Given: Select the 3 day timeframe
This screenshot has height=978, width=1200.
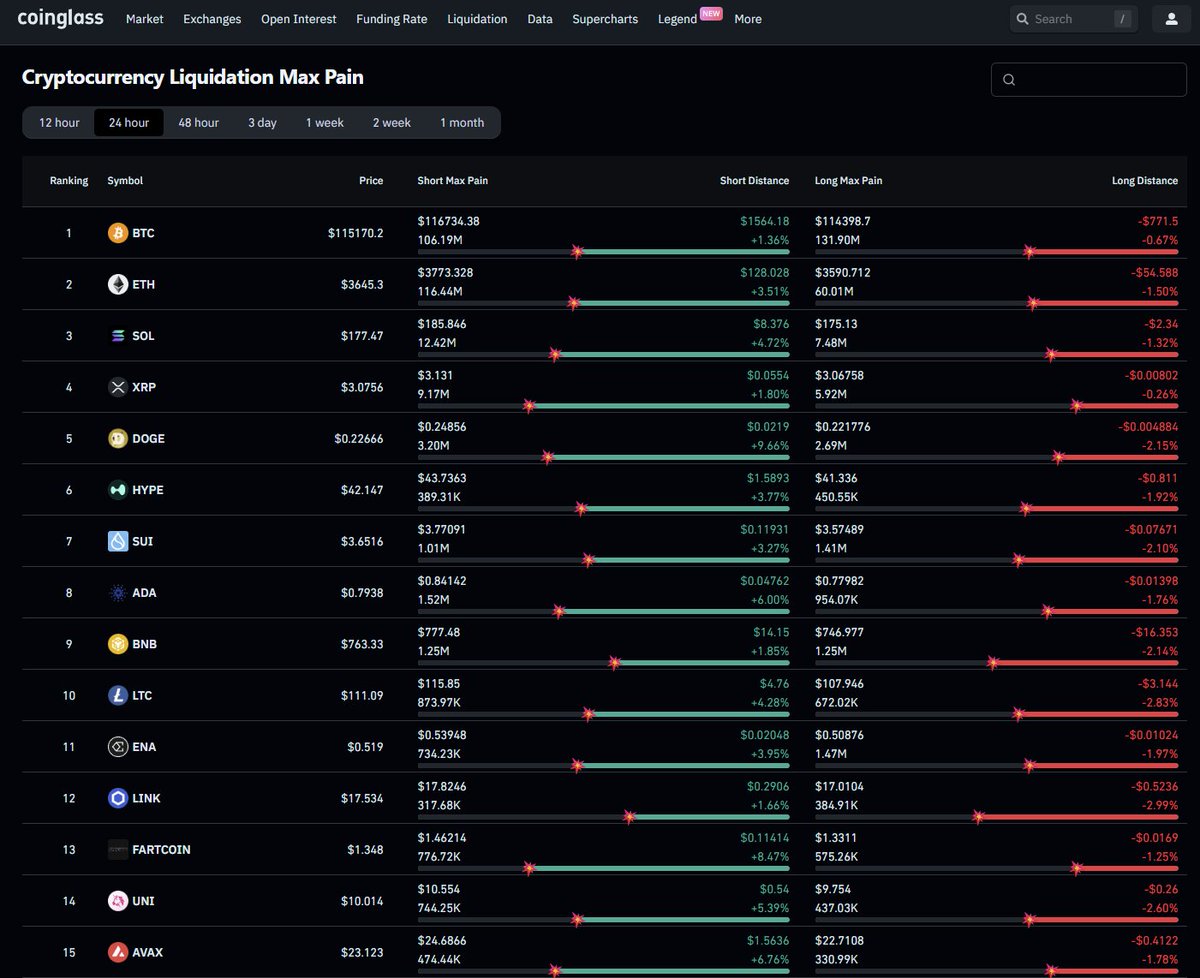Looking at the screenshot, I should coord(262,123).
